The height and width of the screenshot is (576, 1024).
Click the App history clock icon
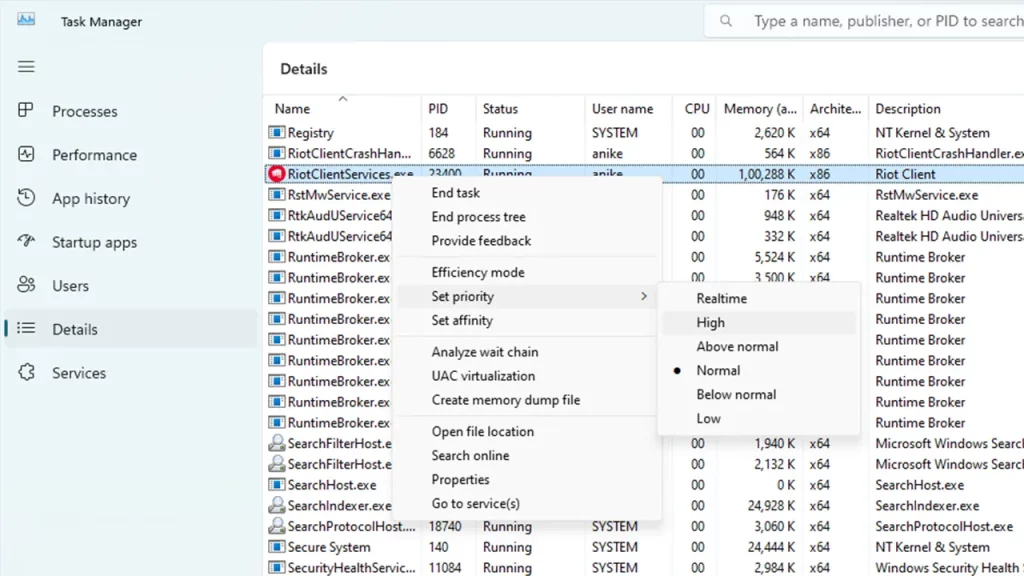[26, 198]
